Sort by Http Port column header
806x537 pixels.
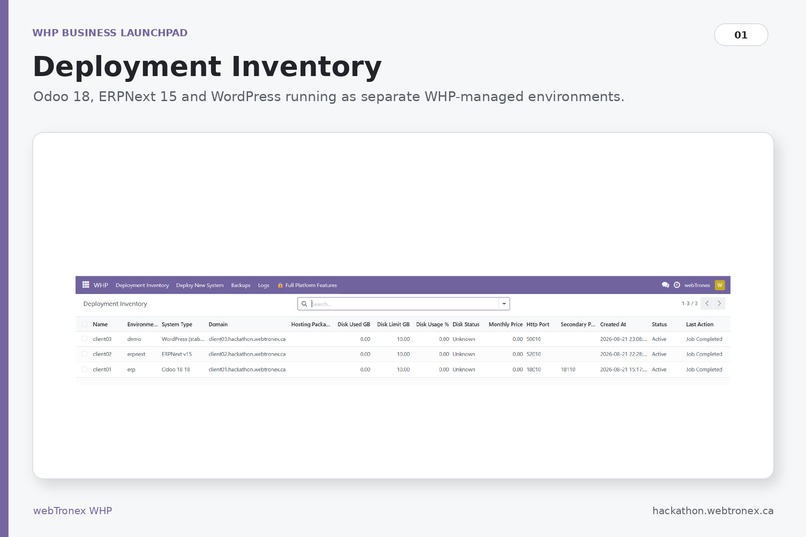(x=538, y=324)
